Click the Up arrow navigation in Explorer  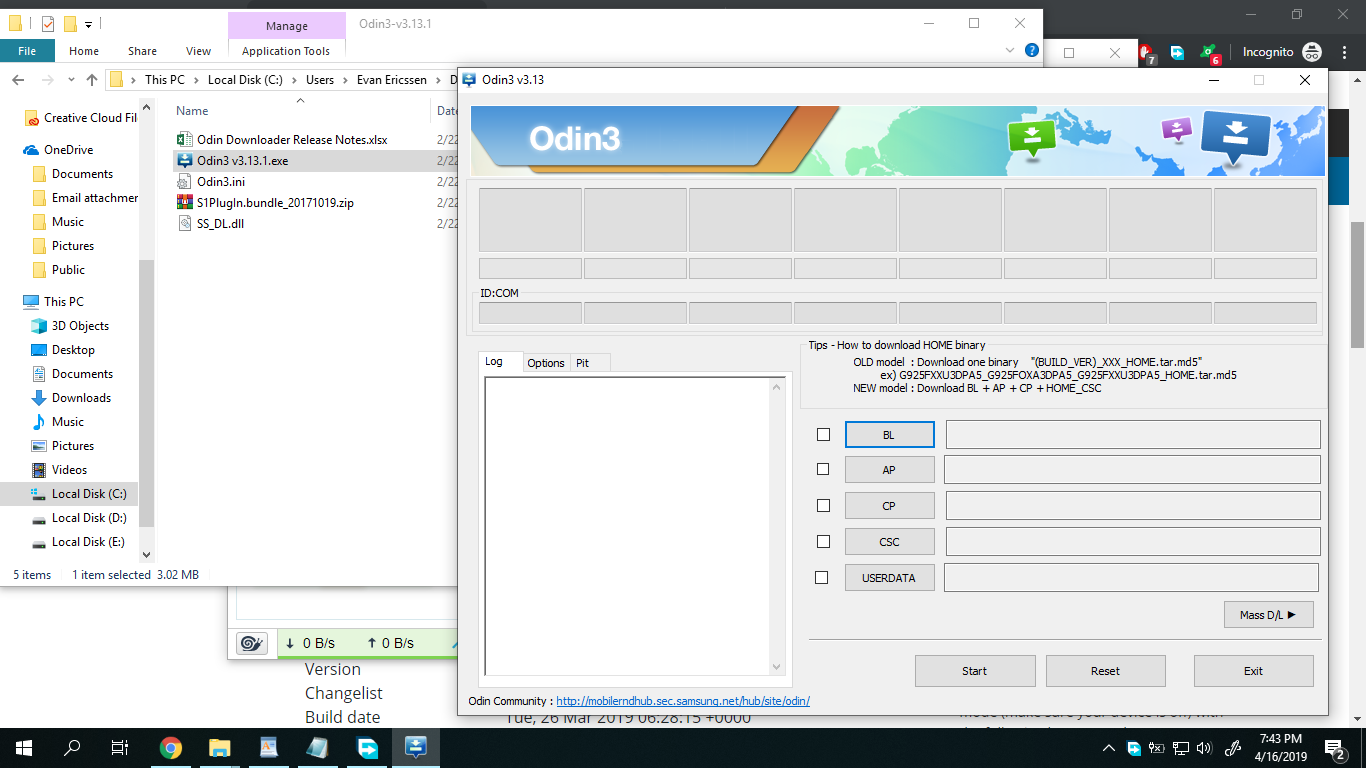92,80
